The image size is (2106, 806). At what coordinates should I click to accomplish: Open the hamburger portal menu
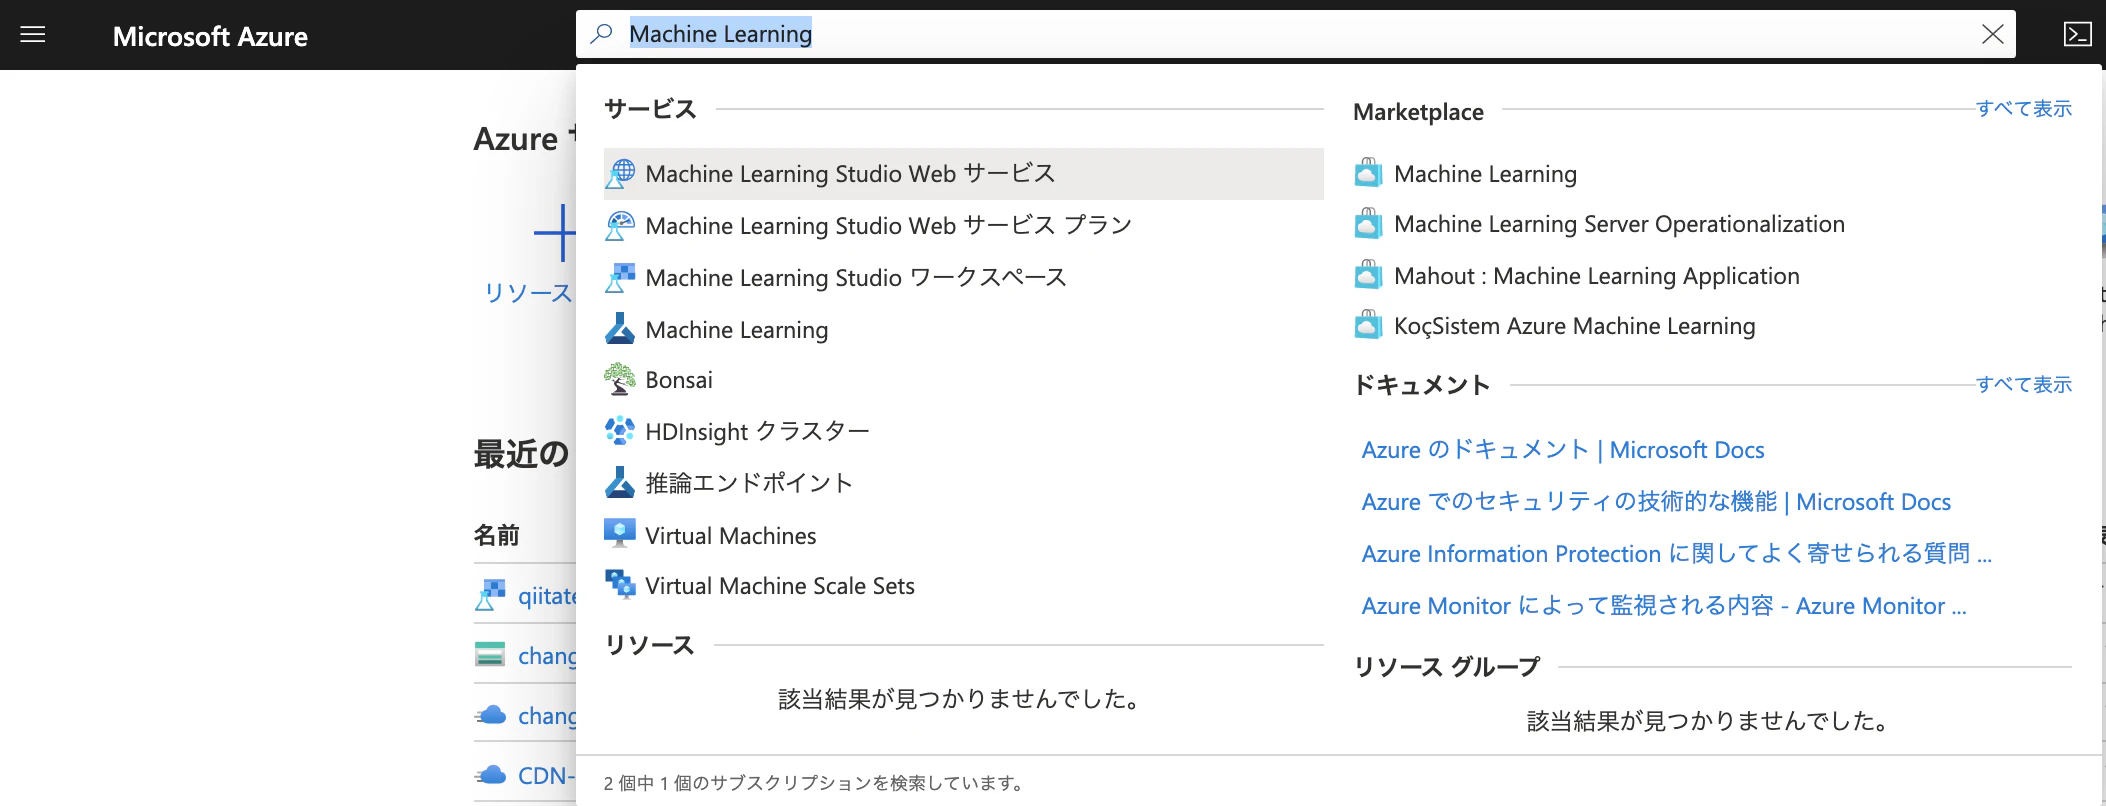tap(33, 35)
